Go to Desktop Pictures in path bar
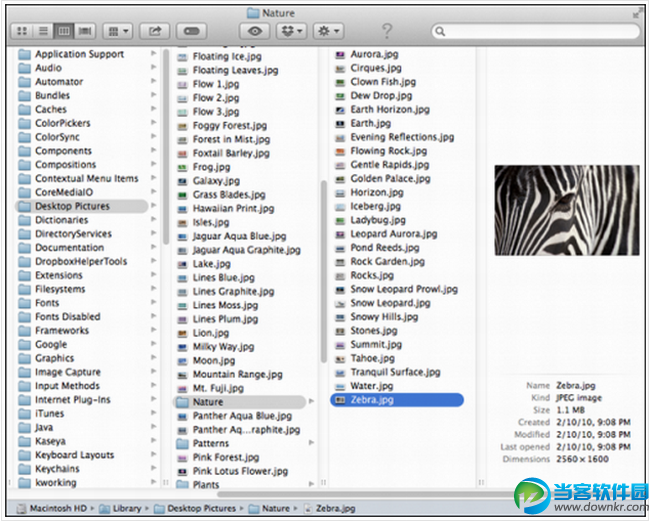The height and width of the screenshot is (521, 650). 195,508
